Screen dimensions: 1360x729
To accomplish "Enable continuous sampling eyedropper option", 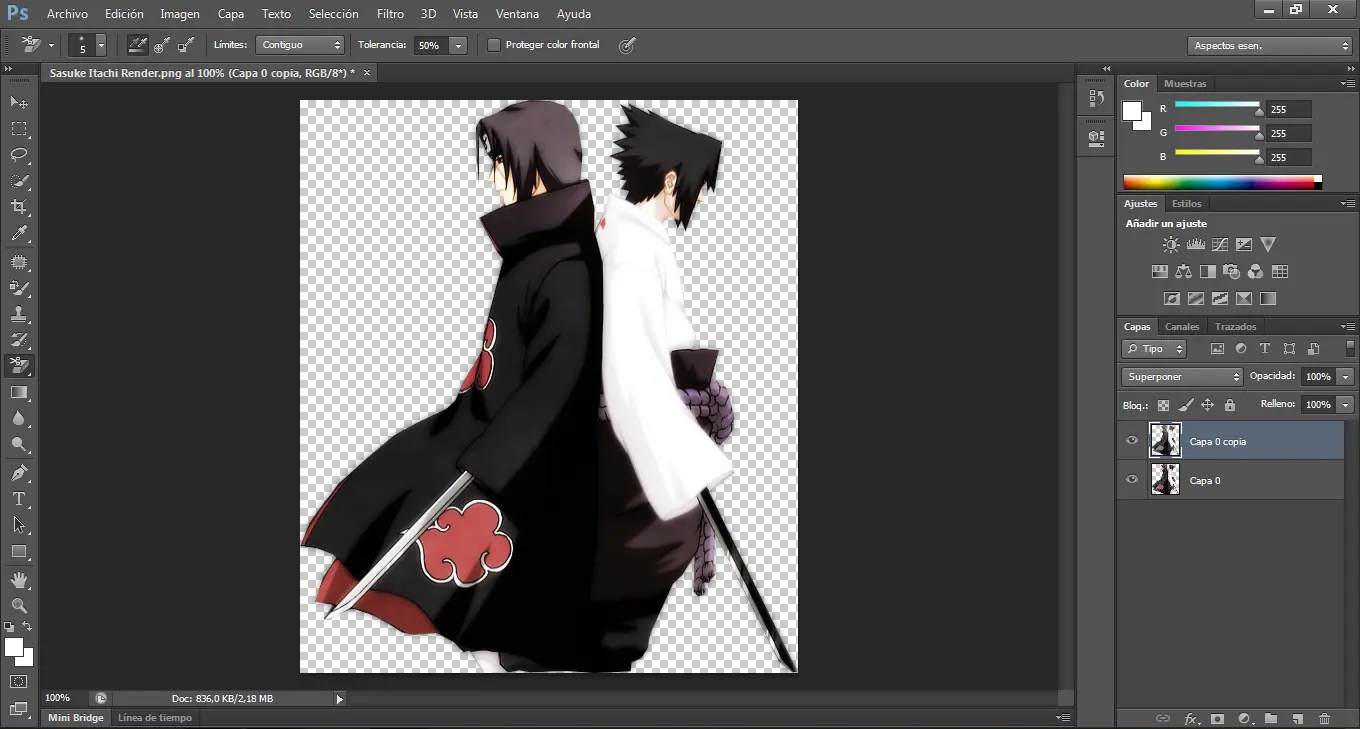I will pyautogui.click(x=138, y=45).
